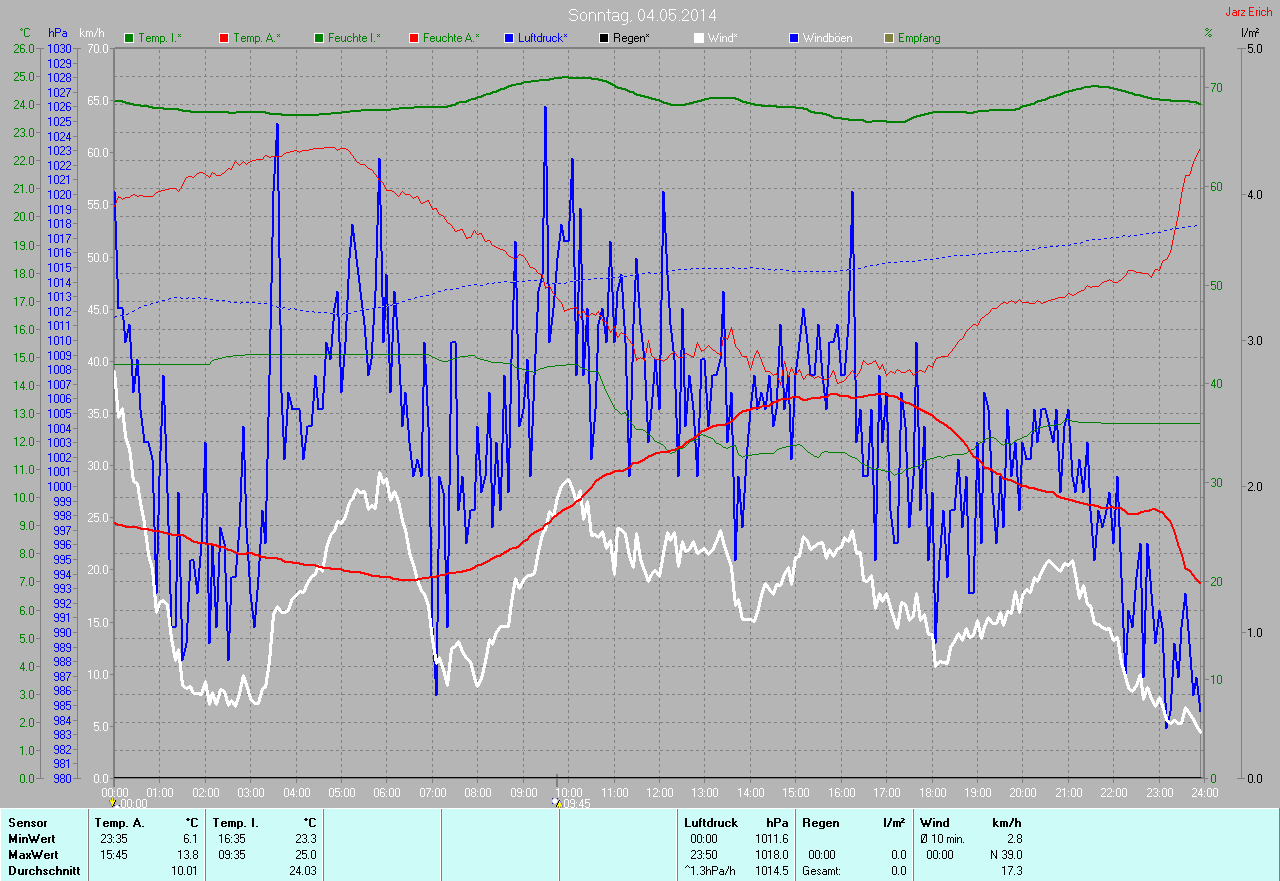The width and height of the screenshot is (1280, 881).
Task: Click the red Feuchte A. legend square
Action: [x=413, y=38]
